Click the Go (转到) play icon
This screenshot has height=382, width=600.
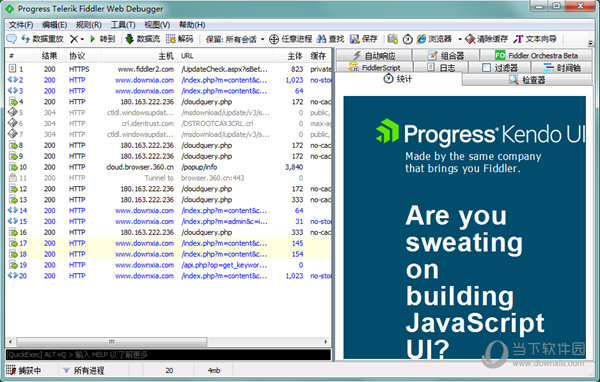click(x=92, y=39)
